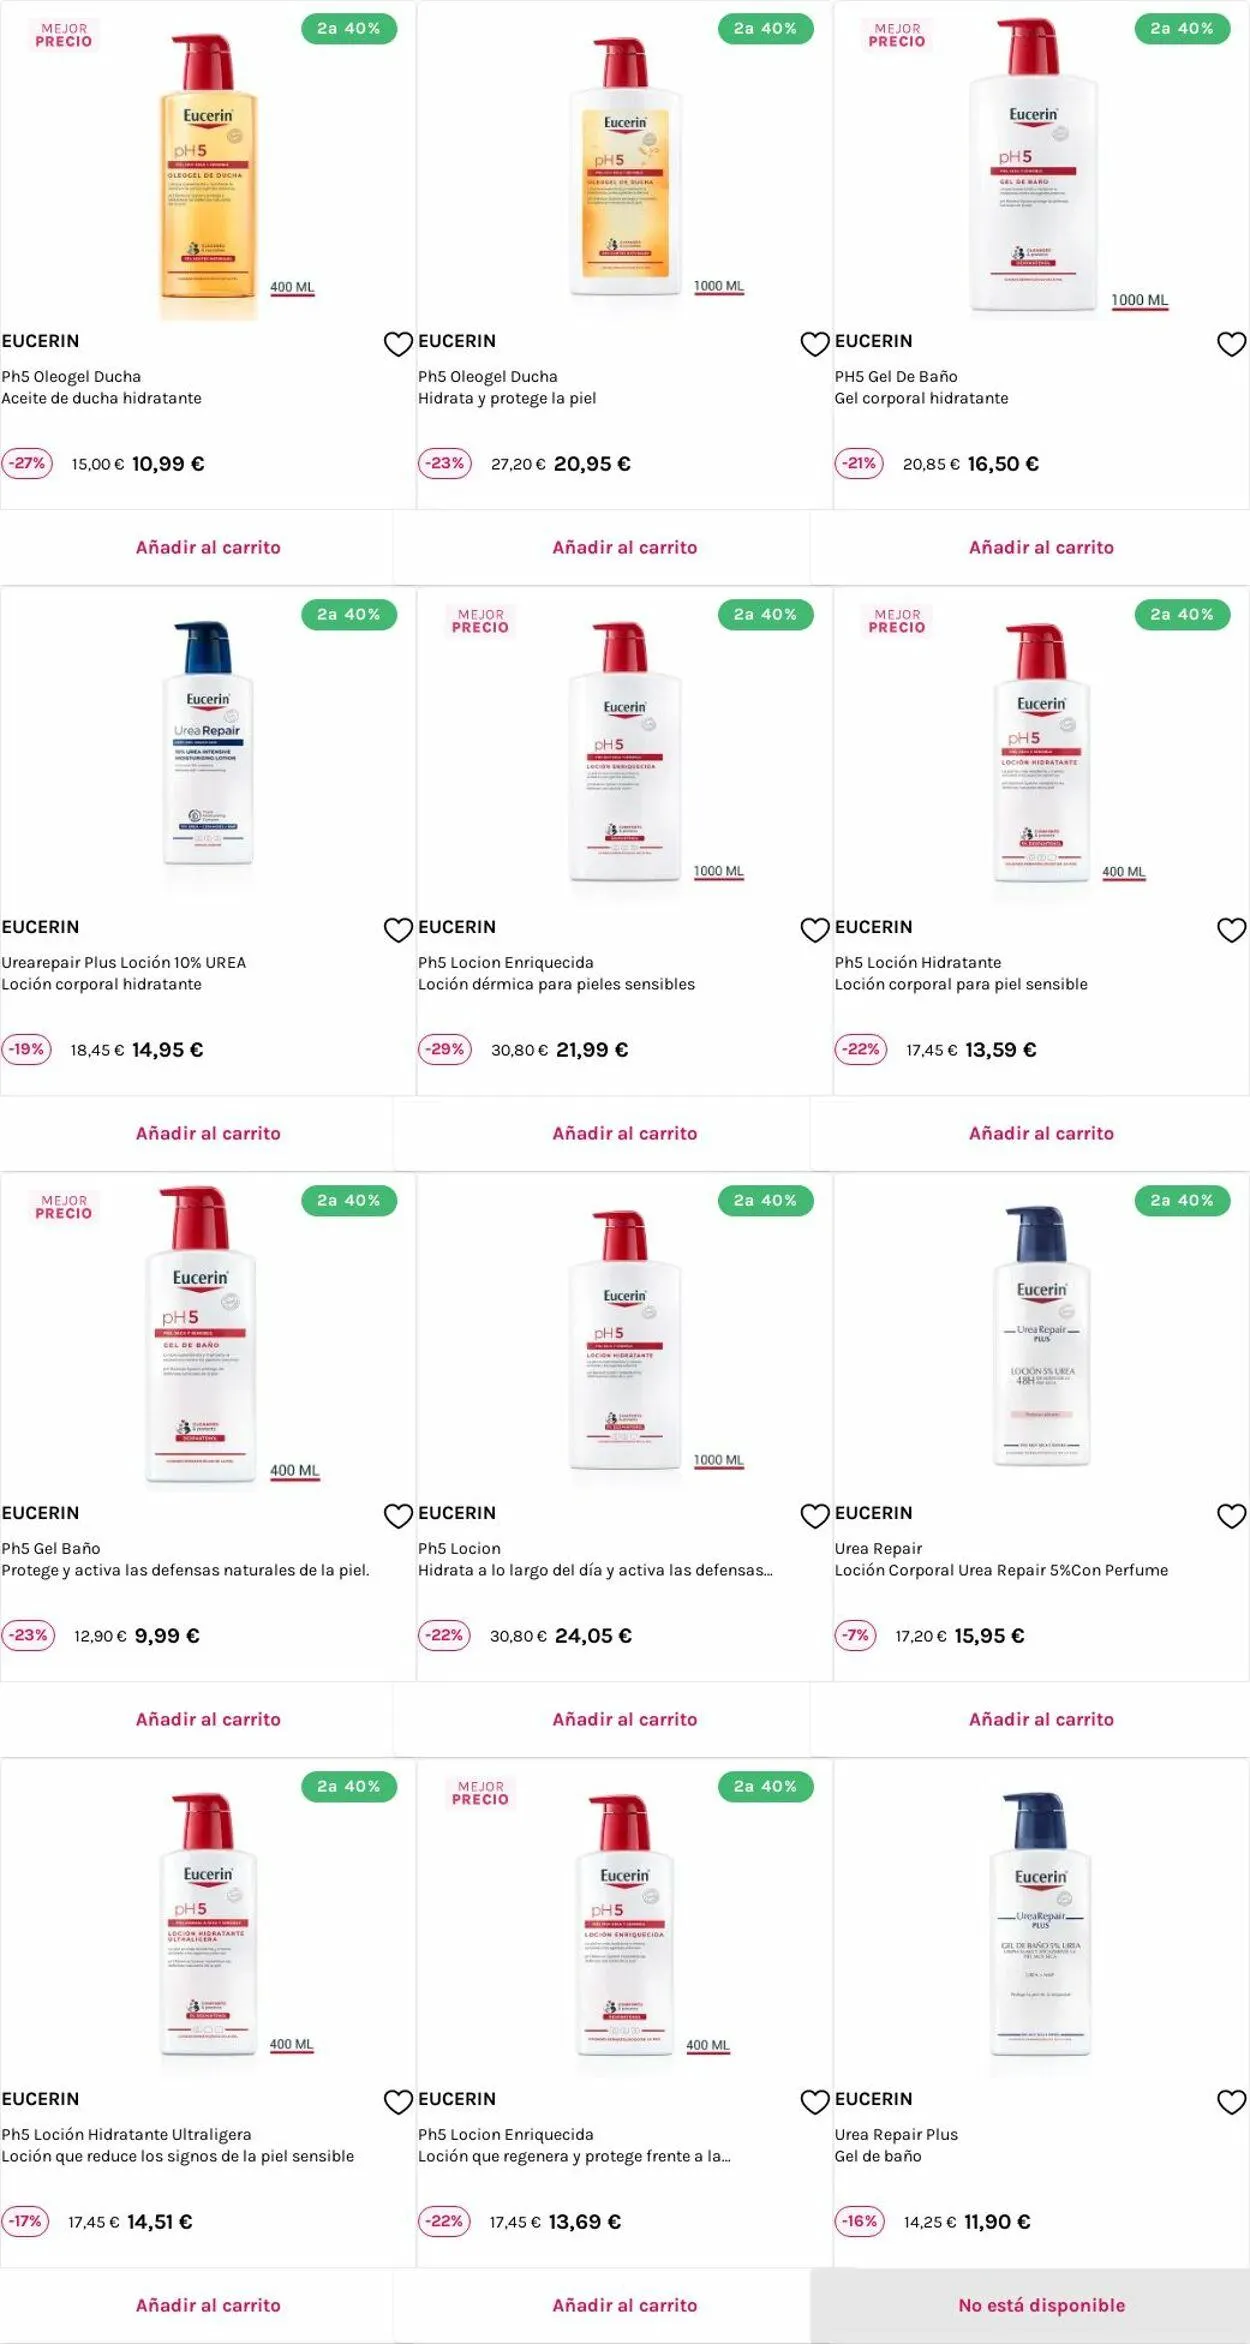The width and height of the screenshot is (1250, 2344).
Task: Favorite the Urea Repair Plus Gel de baño
Action: pyautogui.click(x=1231, y=2102)
